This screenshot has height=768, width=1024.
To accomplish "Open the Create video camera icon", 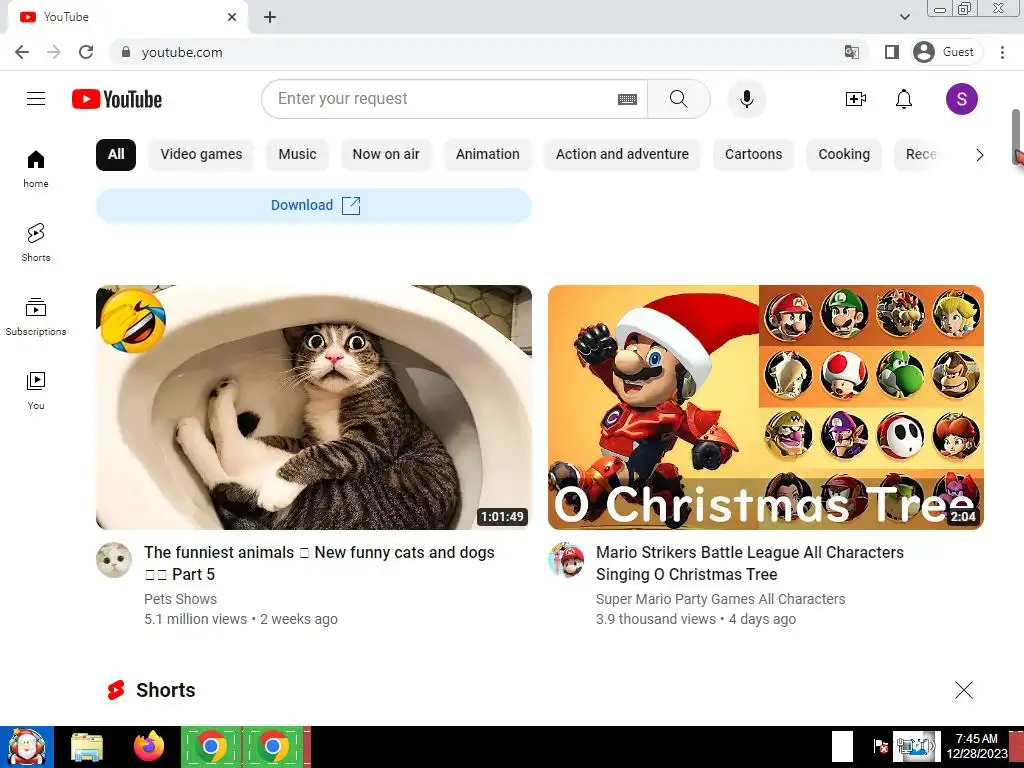I will click(856, 99).
